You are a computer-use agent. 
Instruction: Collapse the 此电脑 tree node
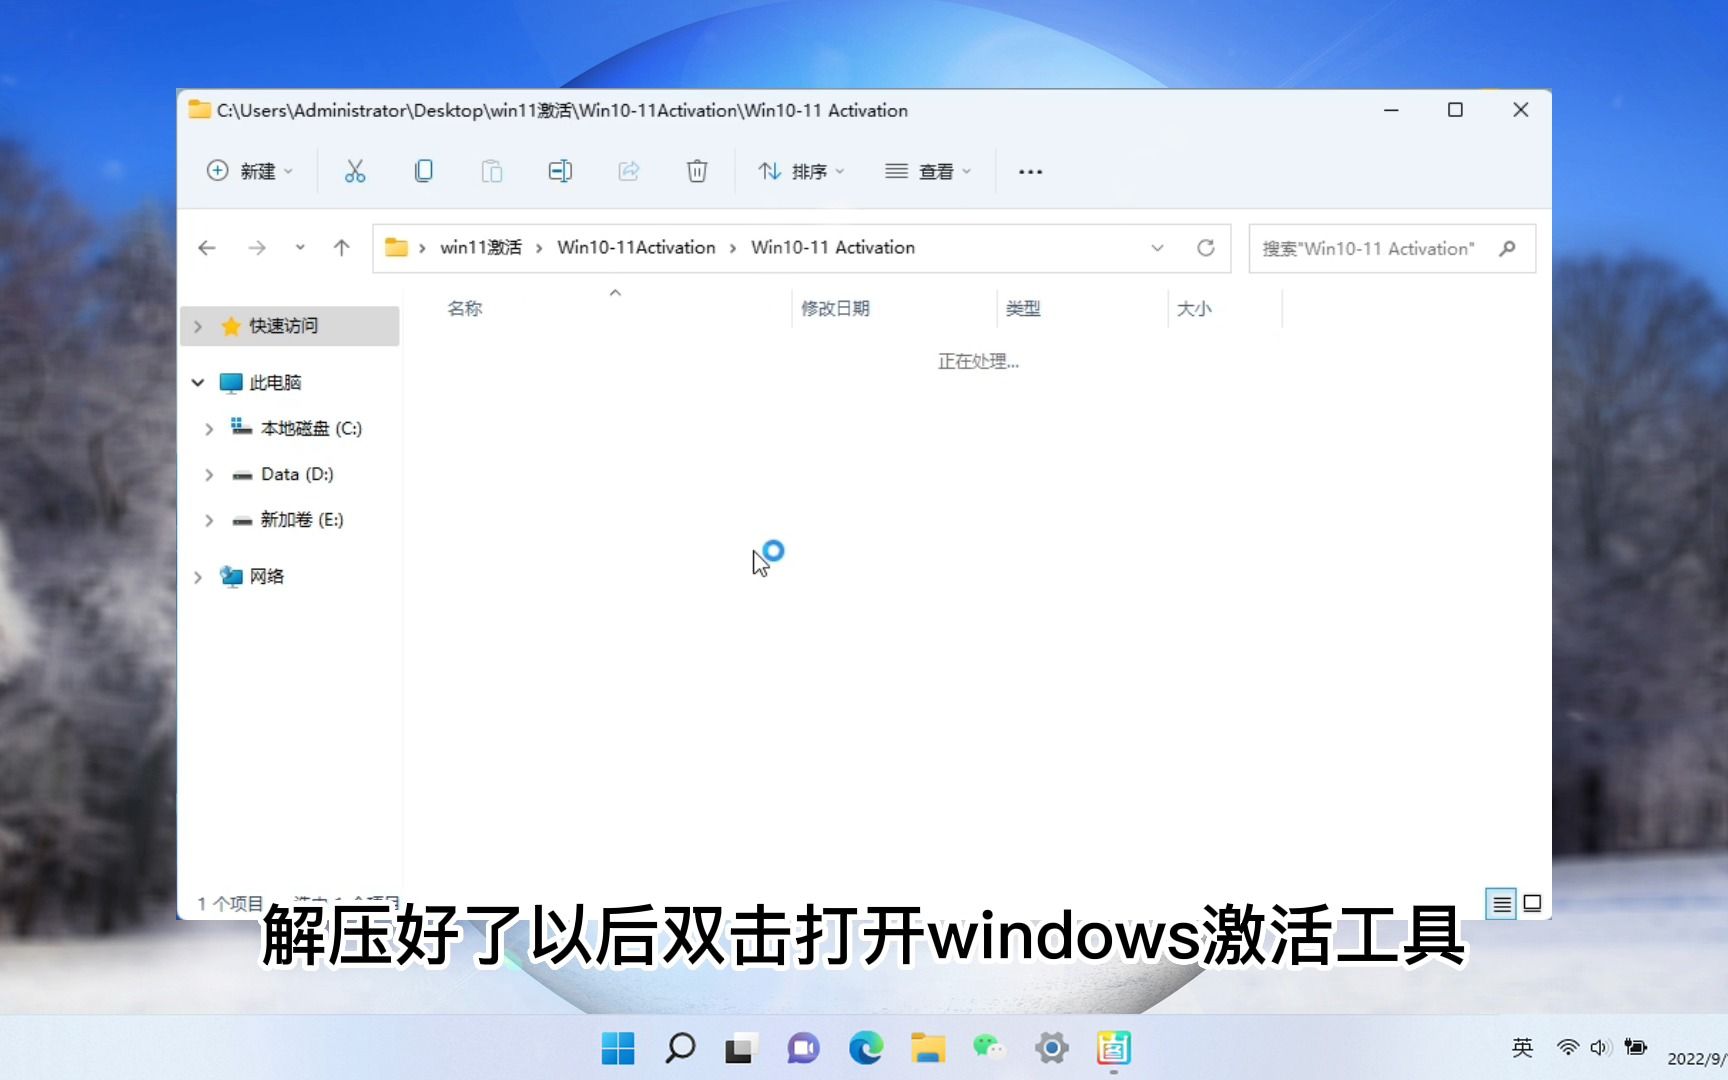pos(198,383)
